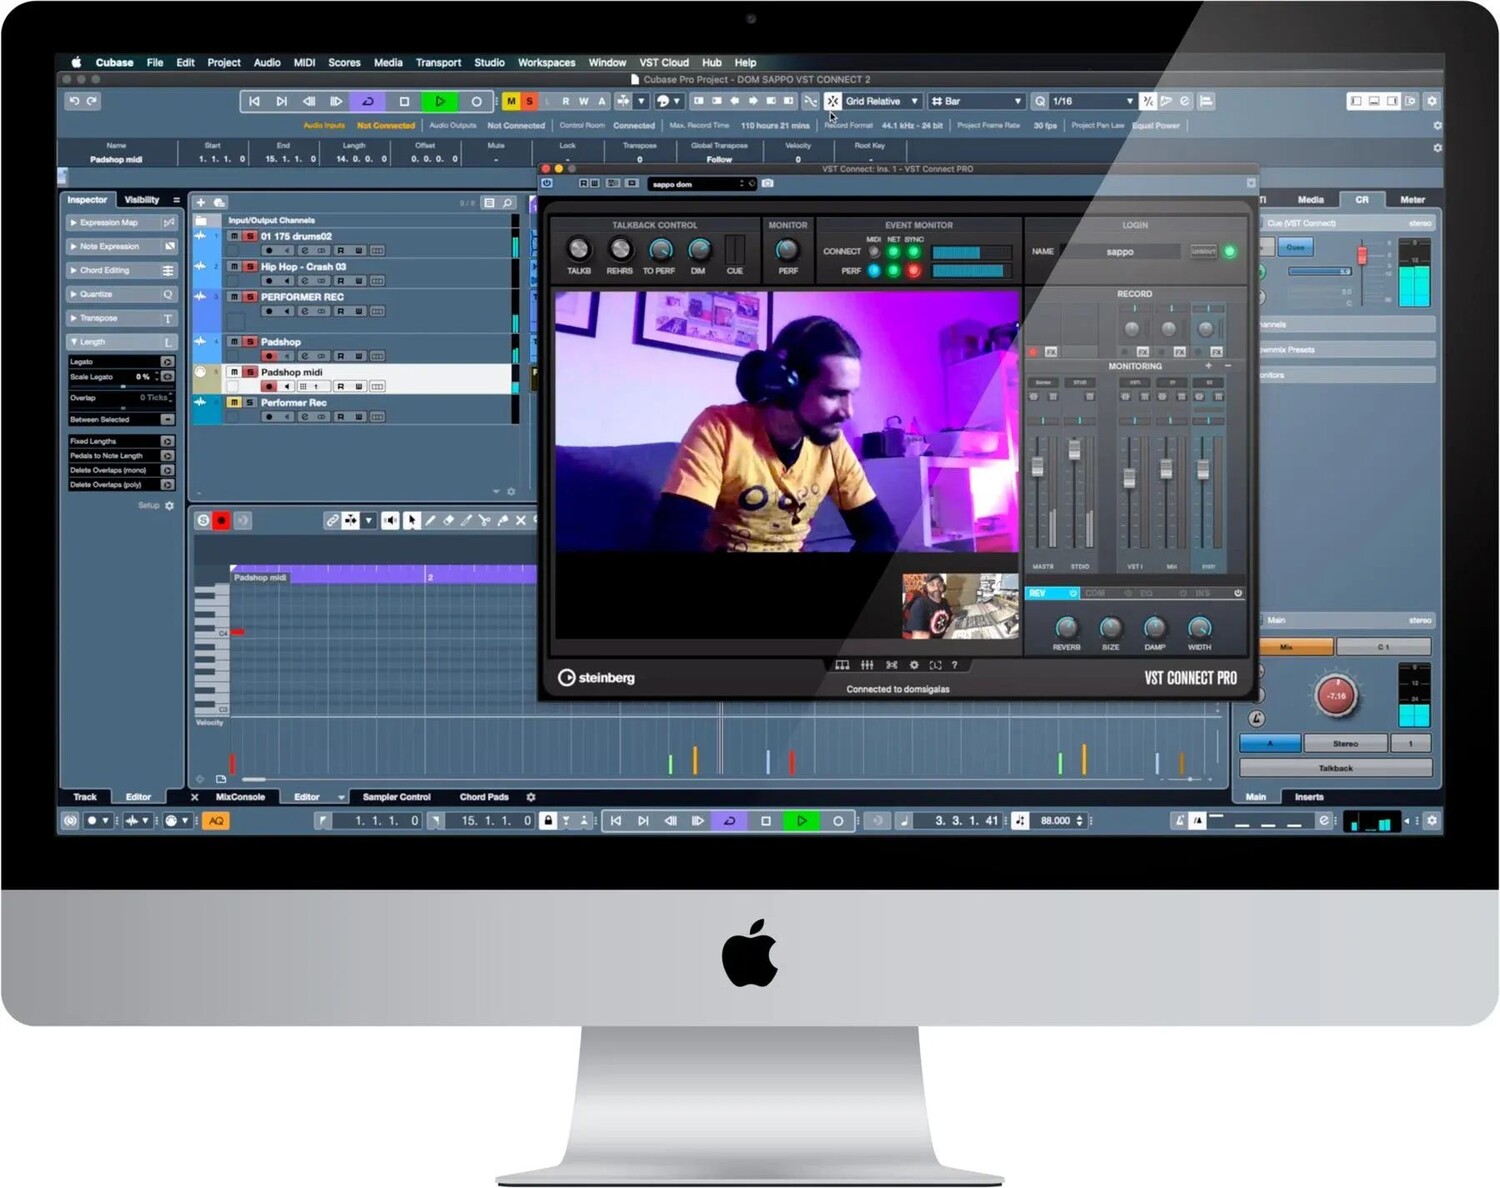Viewport: 1500px width, 1188px height.
Task: Click the Delete Overlaps (mono) apply button
Action: pyautogui.click(x=167, y=470)
